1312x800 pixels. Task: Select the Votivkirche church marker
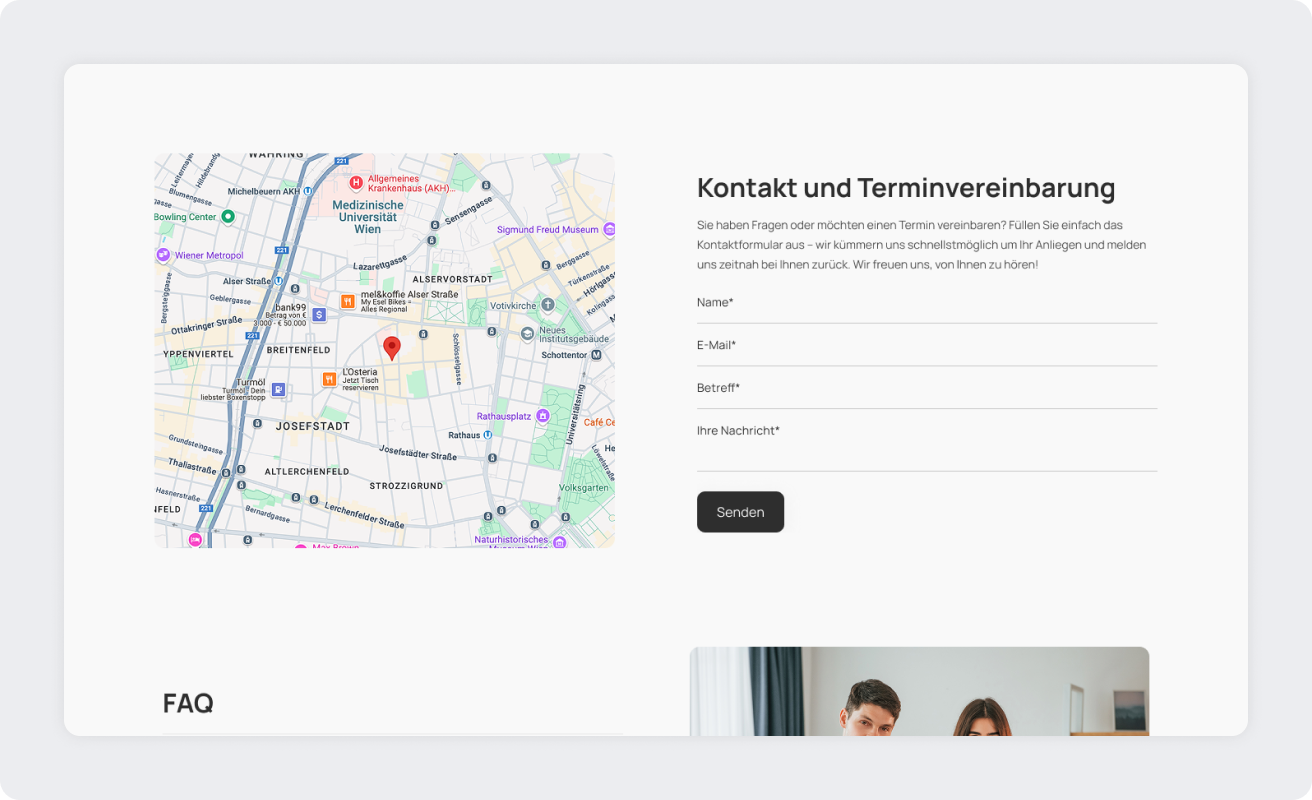coord(547,305)
